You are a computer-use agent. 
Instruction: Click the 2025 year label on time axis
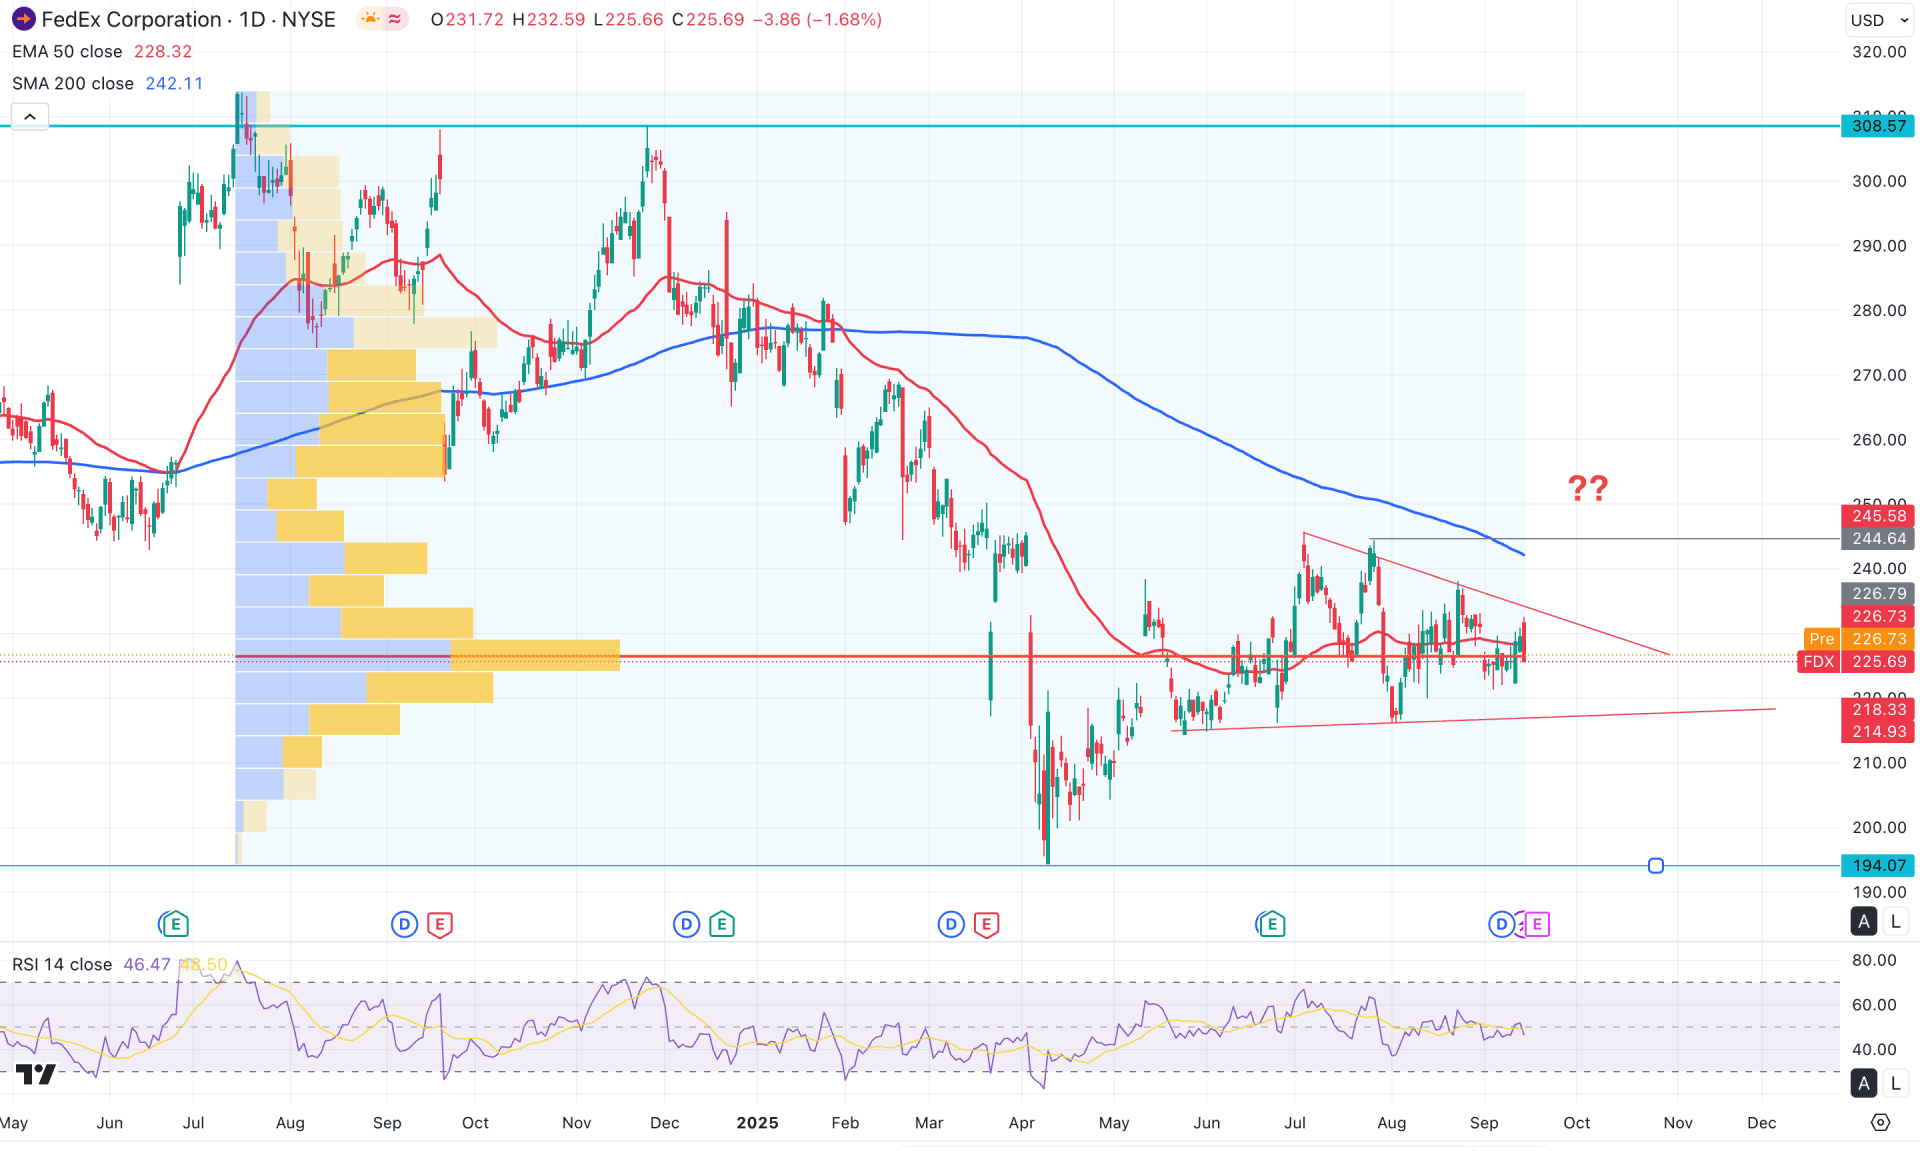(757, 1123)
